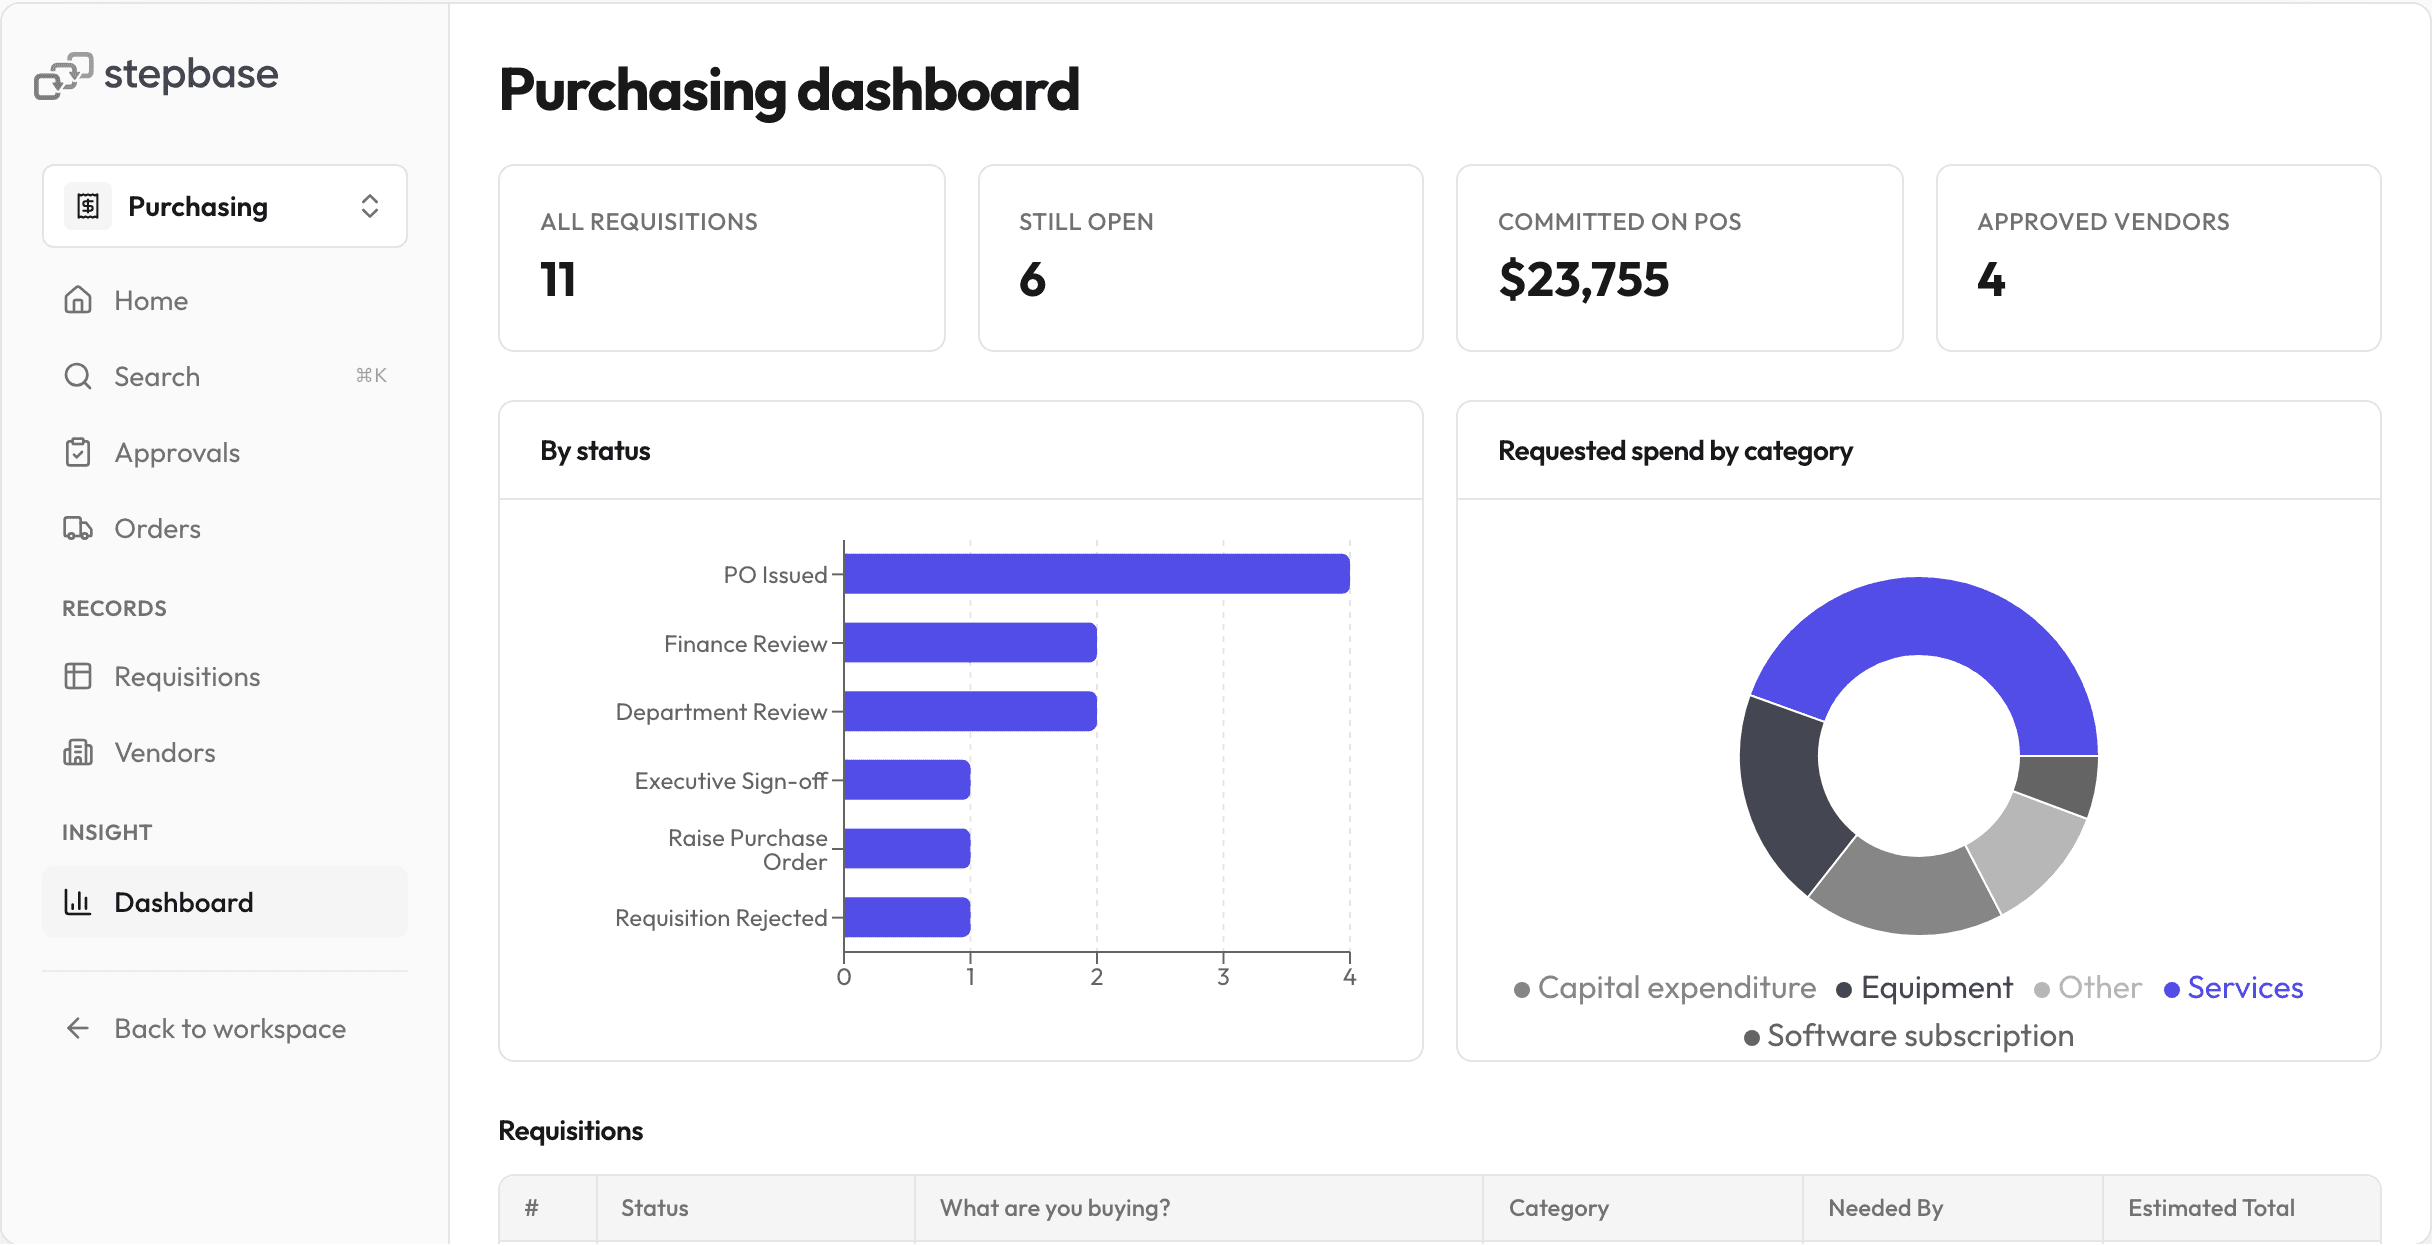Toggle Software subscription legend item
This screenshot has height=1246, width=2432.
coord(1909,1036)
